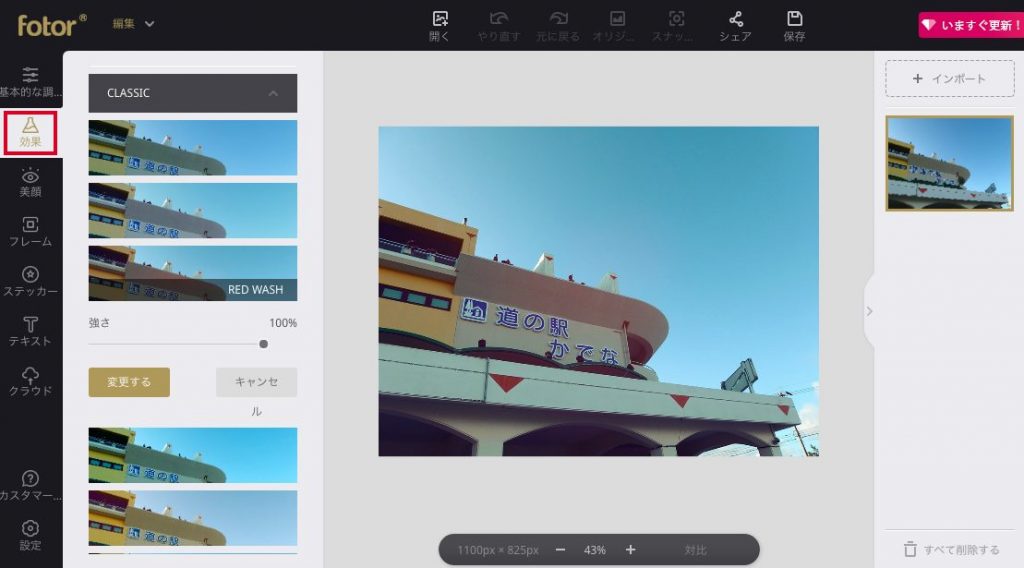Open the 設定 settings gear
The image size is (1024, 568).
(30, 535)
